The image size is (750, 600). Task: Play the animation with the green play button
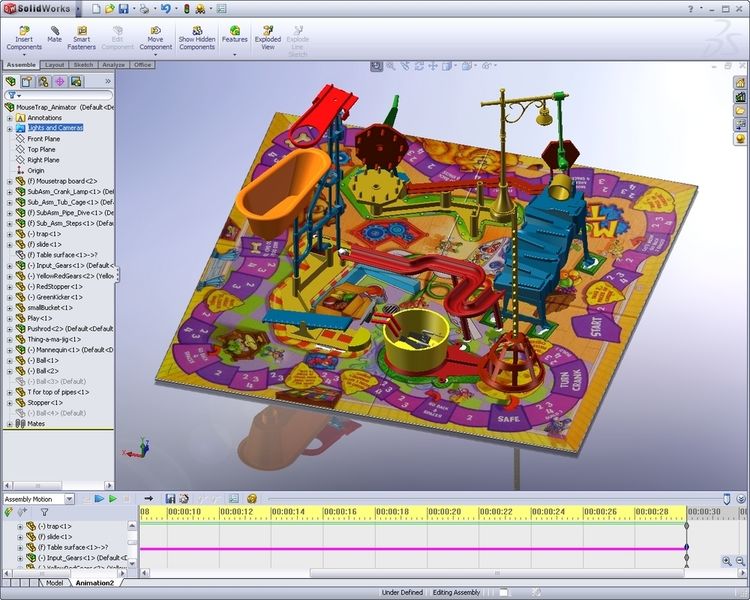click(113, 499)
